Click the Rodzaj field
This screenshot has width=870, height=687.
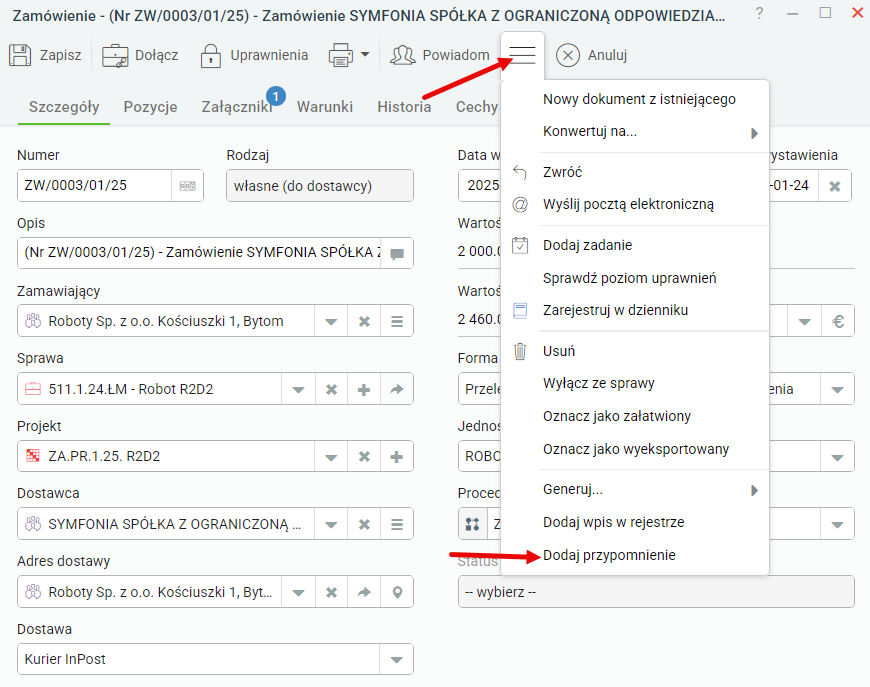(x=320, y=186)
